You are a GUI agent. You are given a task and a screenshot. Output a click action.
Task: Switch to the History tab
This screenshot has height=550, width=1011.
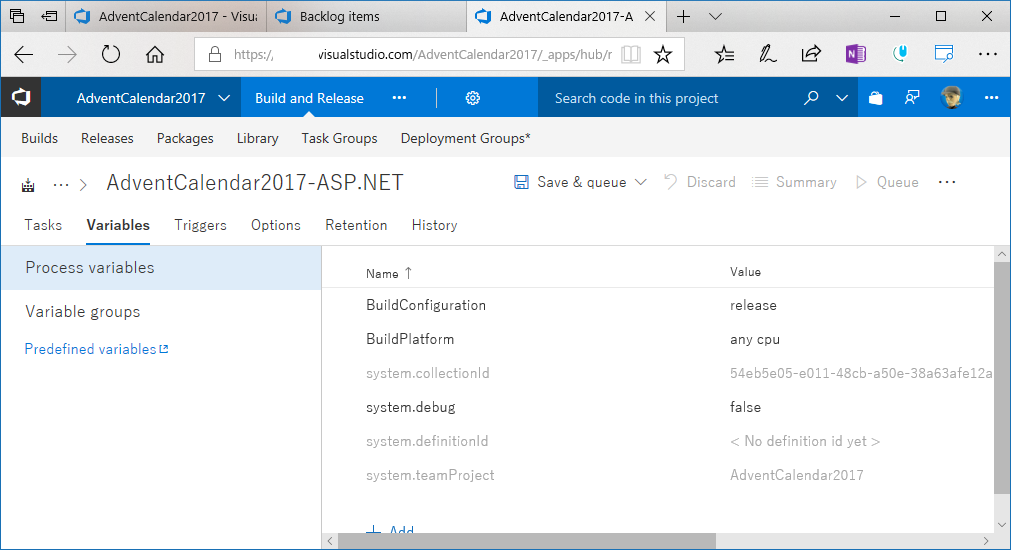tap(435, 225)
